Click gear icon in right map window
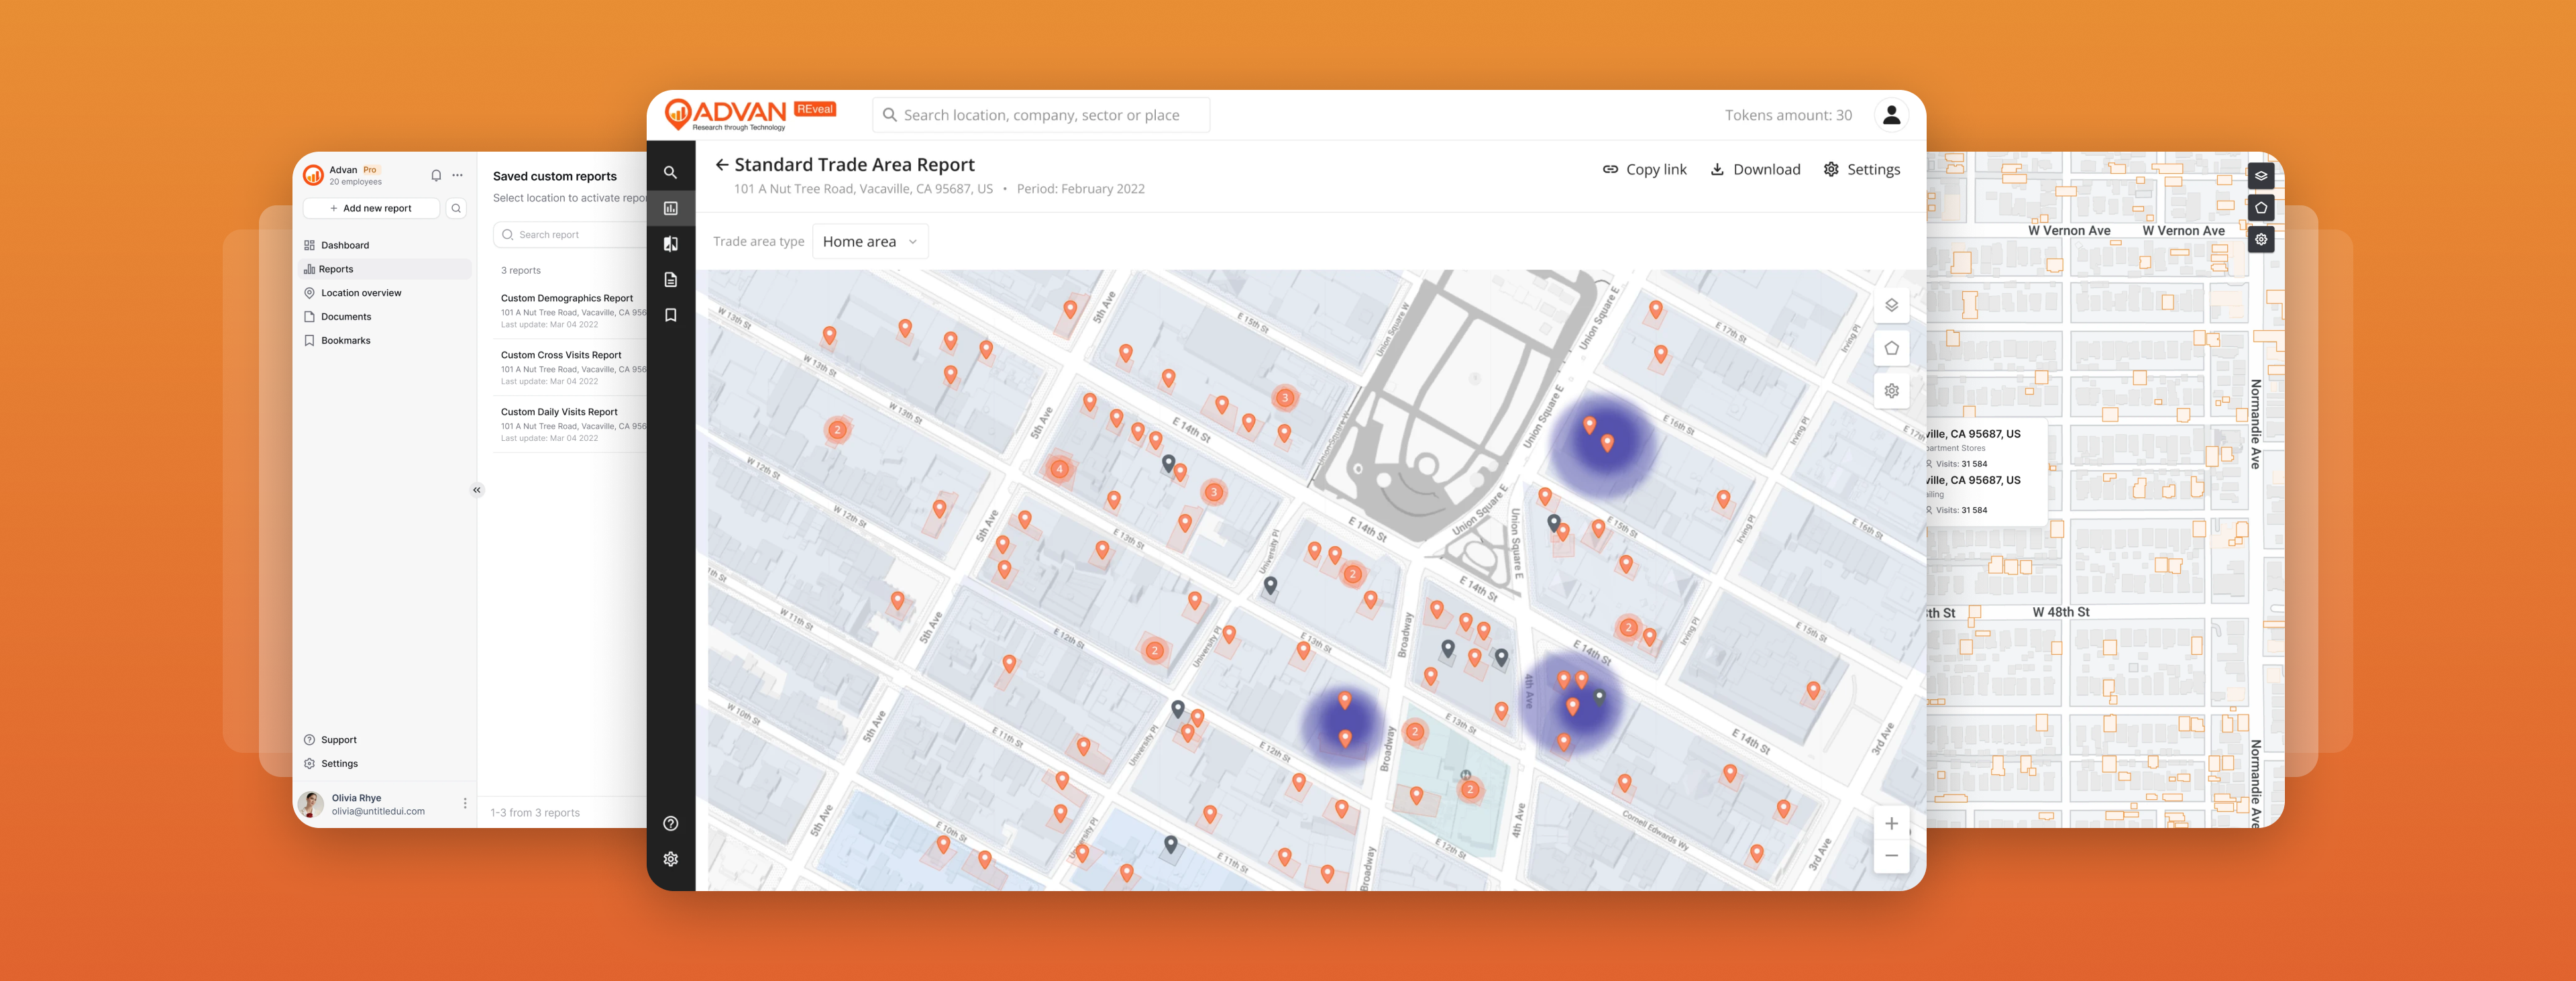The height and width of the screenshot is (981, 2576). coord(2260,240)
